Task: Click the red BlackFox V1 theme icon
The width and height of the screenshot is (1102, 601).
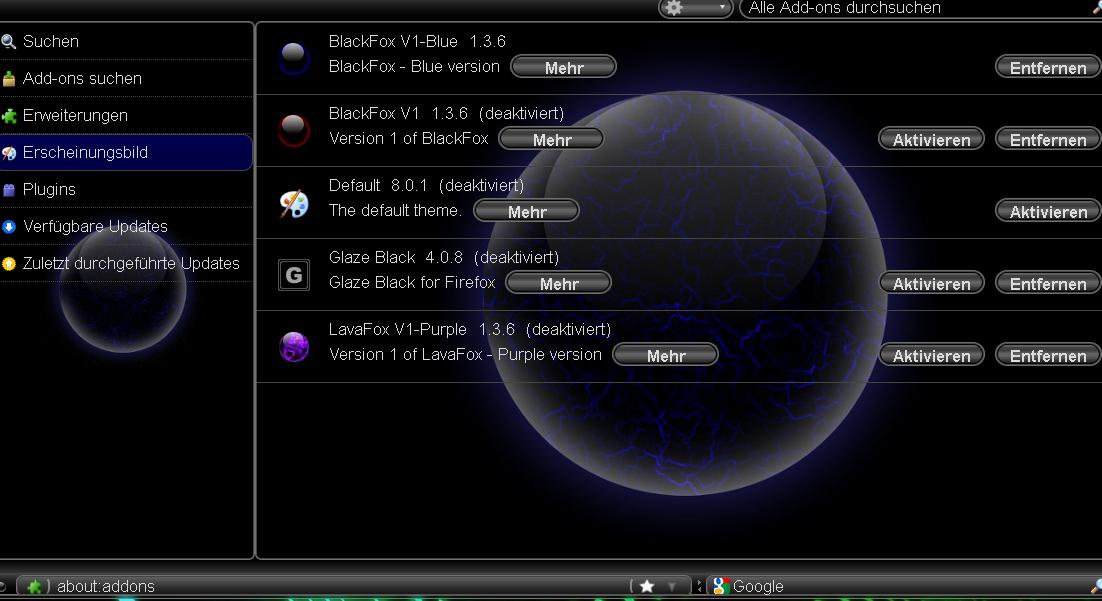Action: [x=294, y=130]
